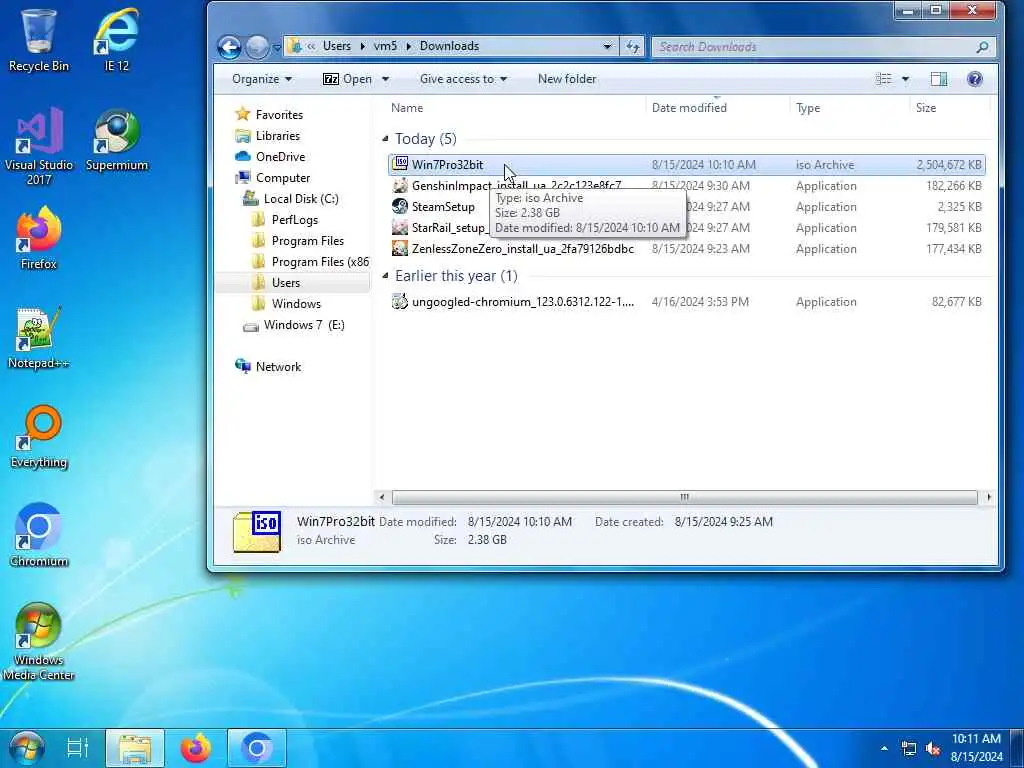Launch IE 12 desktop shortcut
The height and width of the screenshot is (768, 1024).
point(117,39)
